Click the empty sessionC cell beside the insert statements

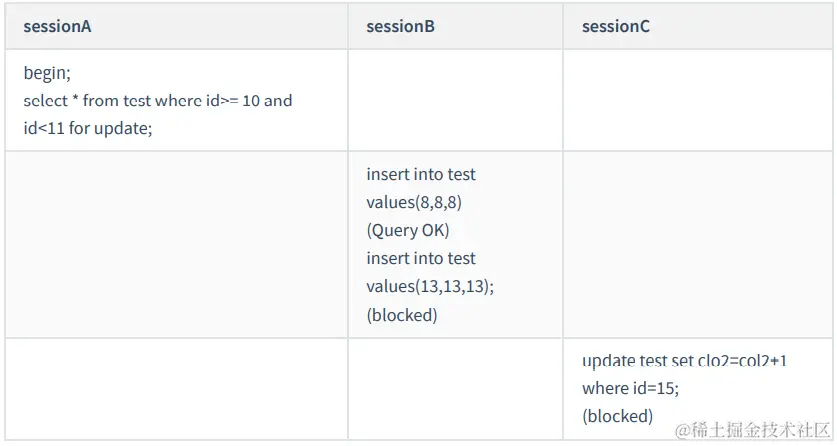[699, 244]
